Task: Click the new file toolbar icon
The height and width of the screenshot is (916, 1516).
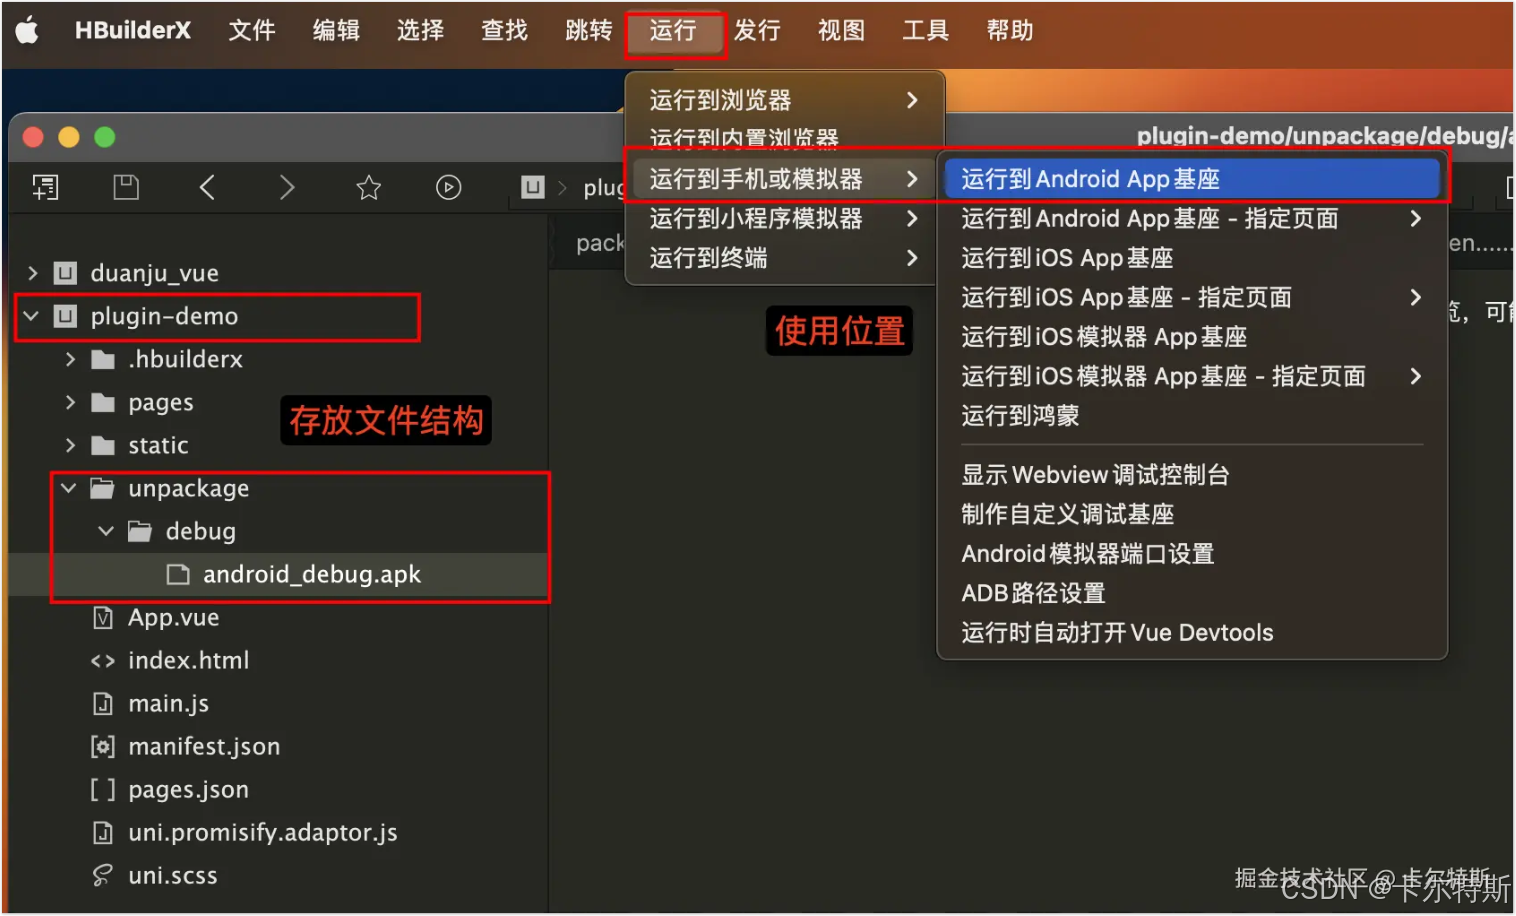Action: pyautogui.click(x=46, y=187)
